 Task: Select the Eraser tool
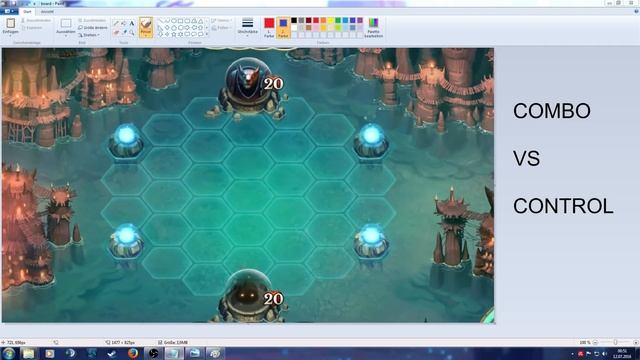pos(116,32)
